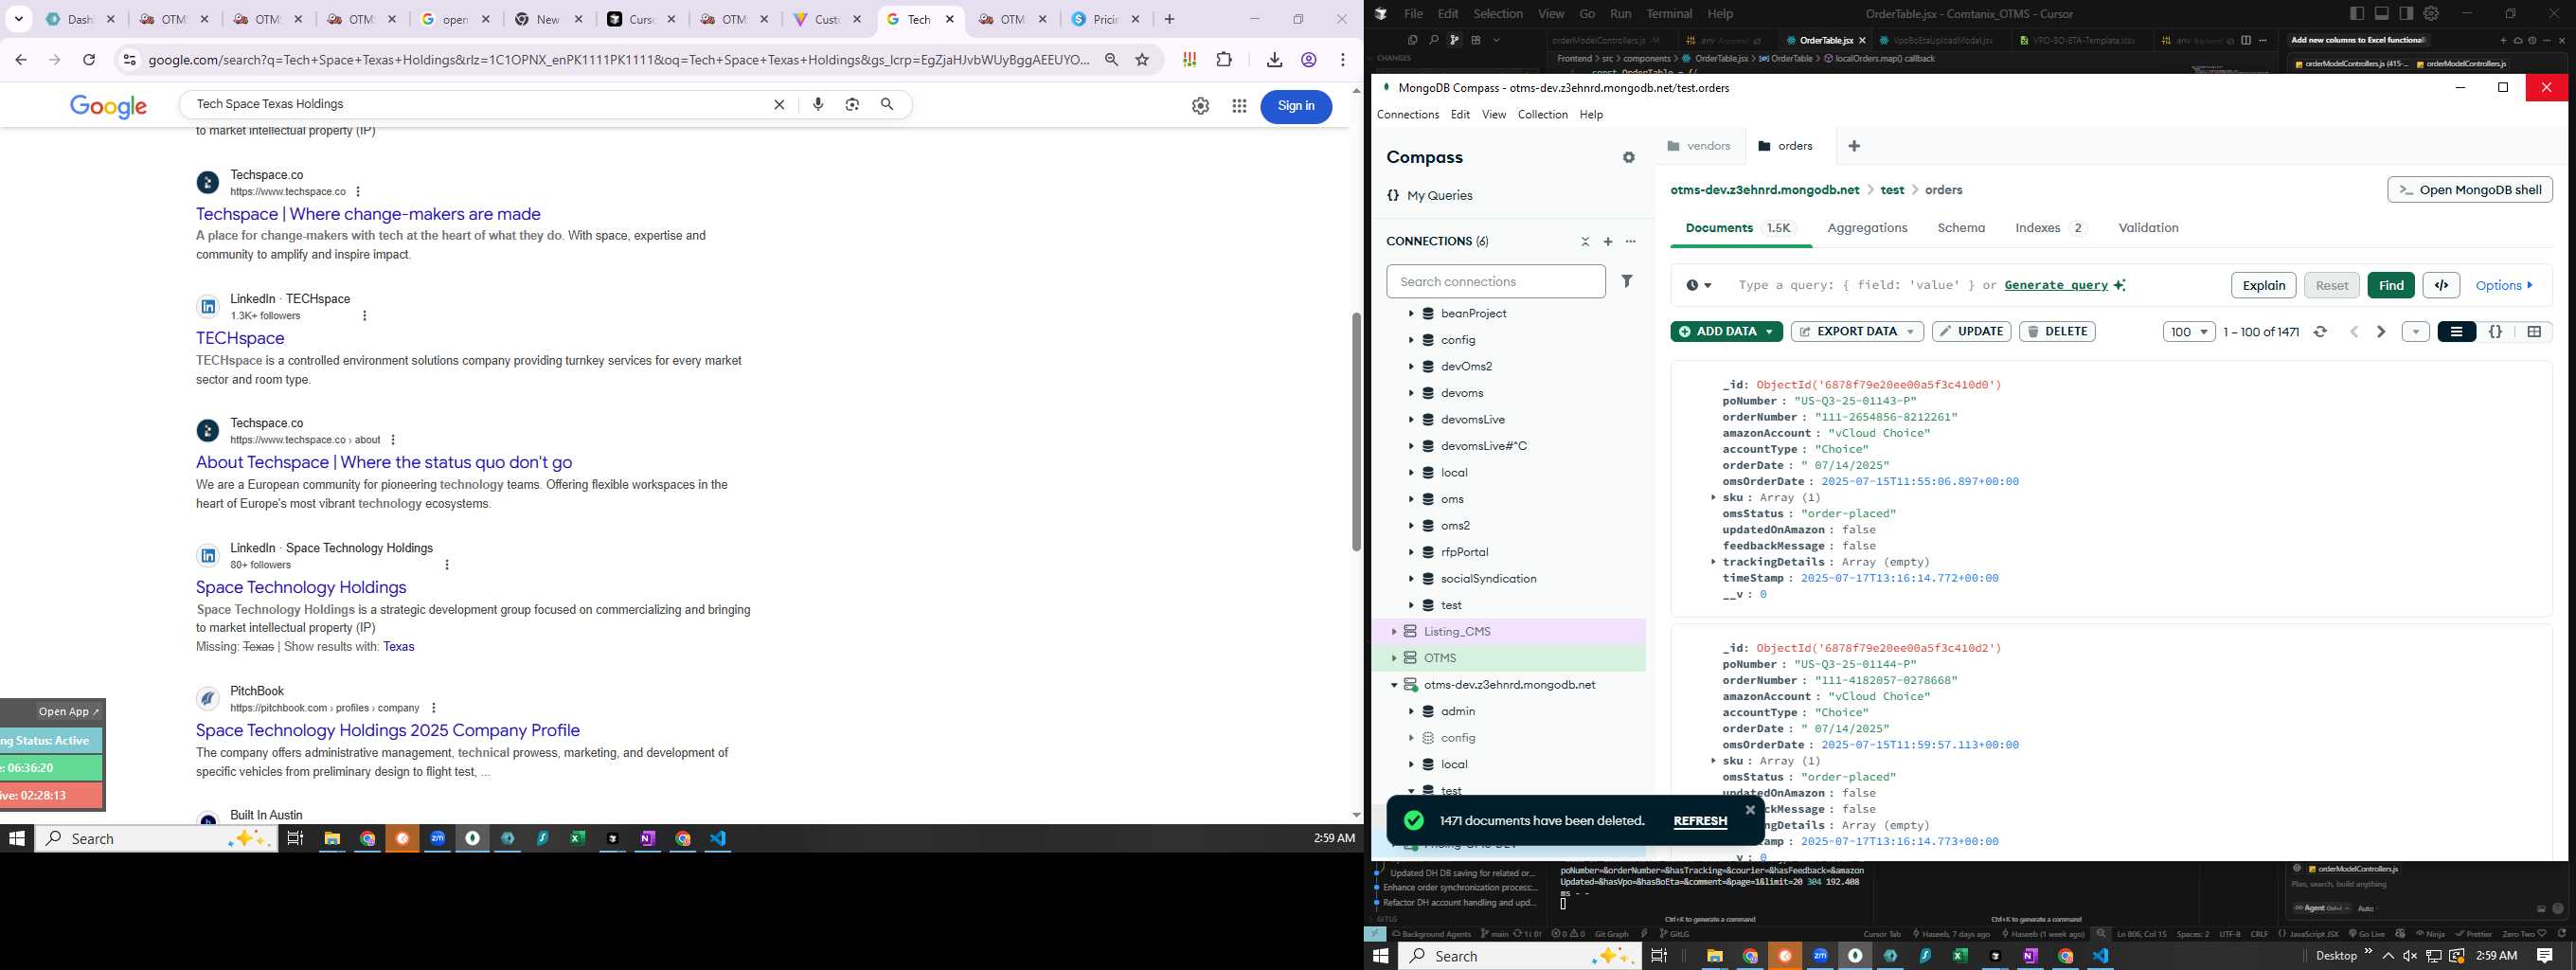2576x970 pixels.
Task: Open Compass settings gear icon
Action: 1629,158
